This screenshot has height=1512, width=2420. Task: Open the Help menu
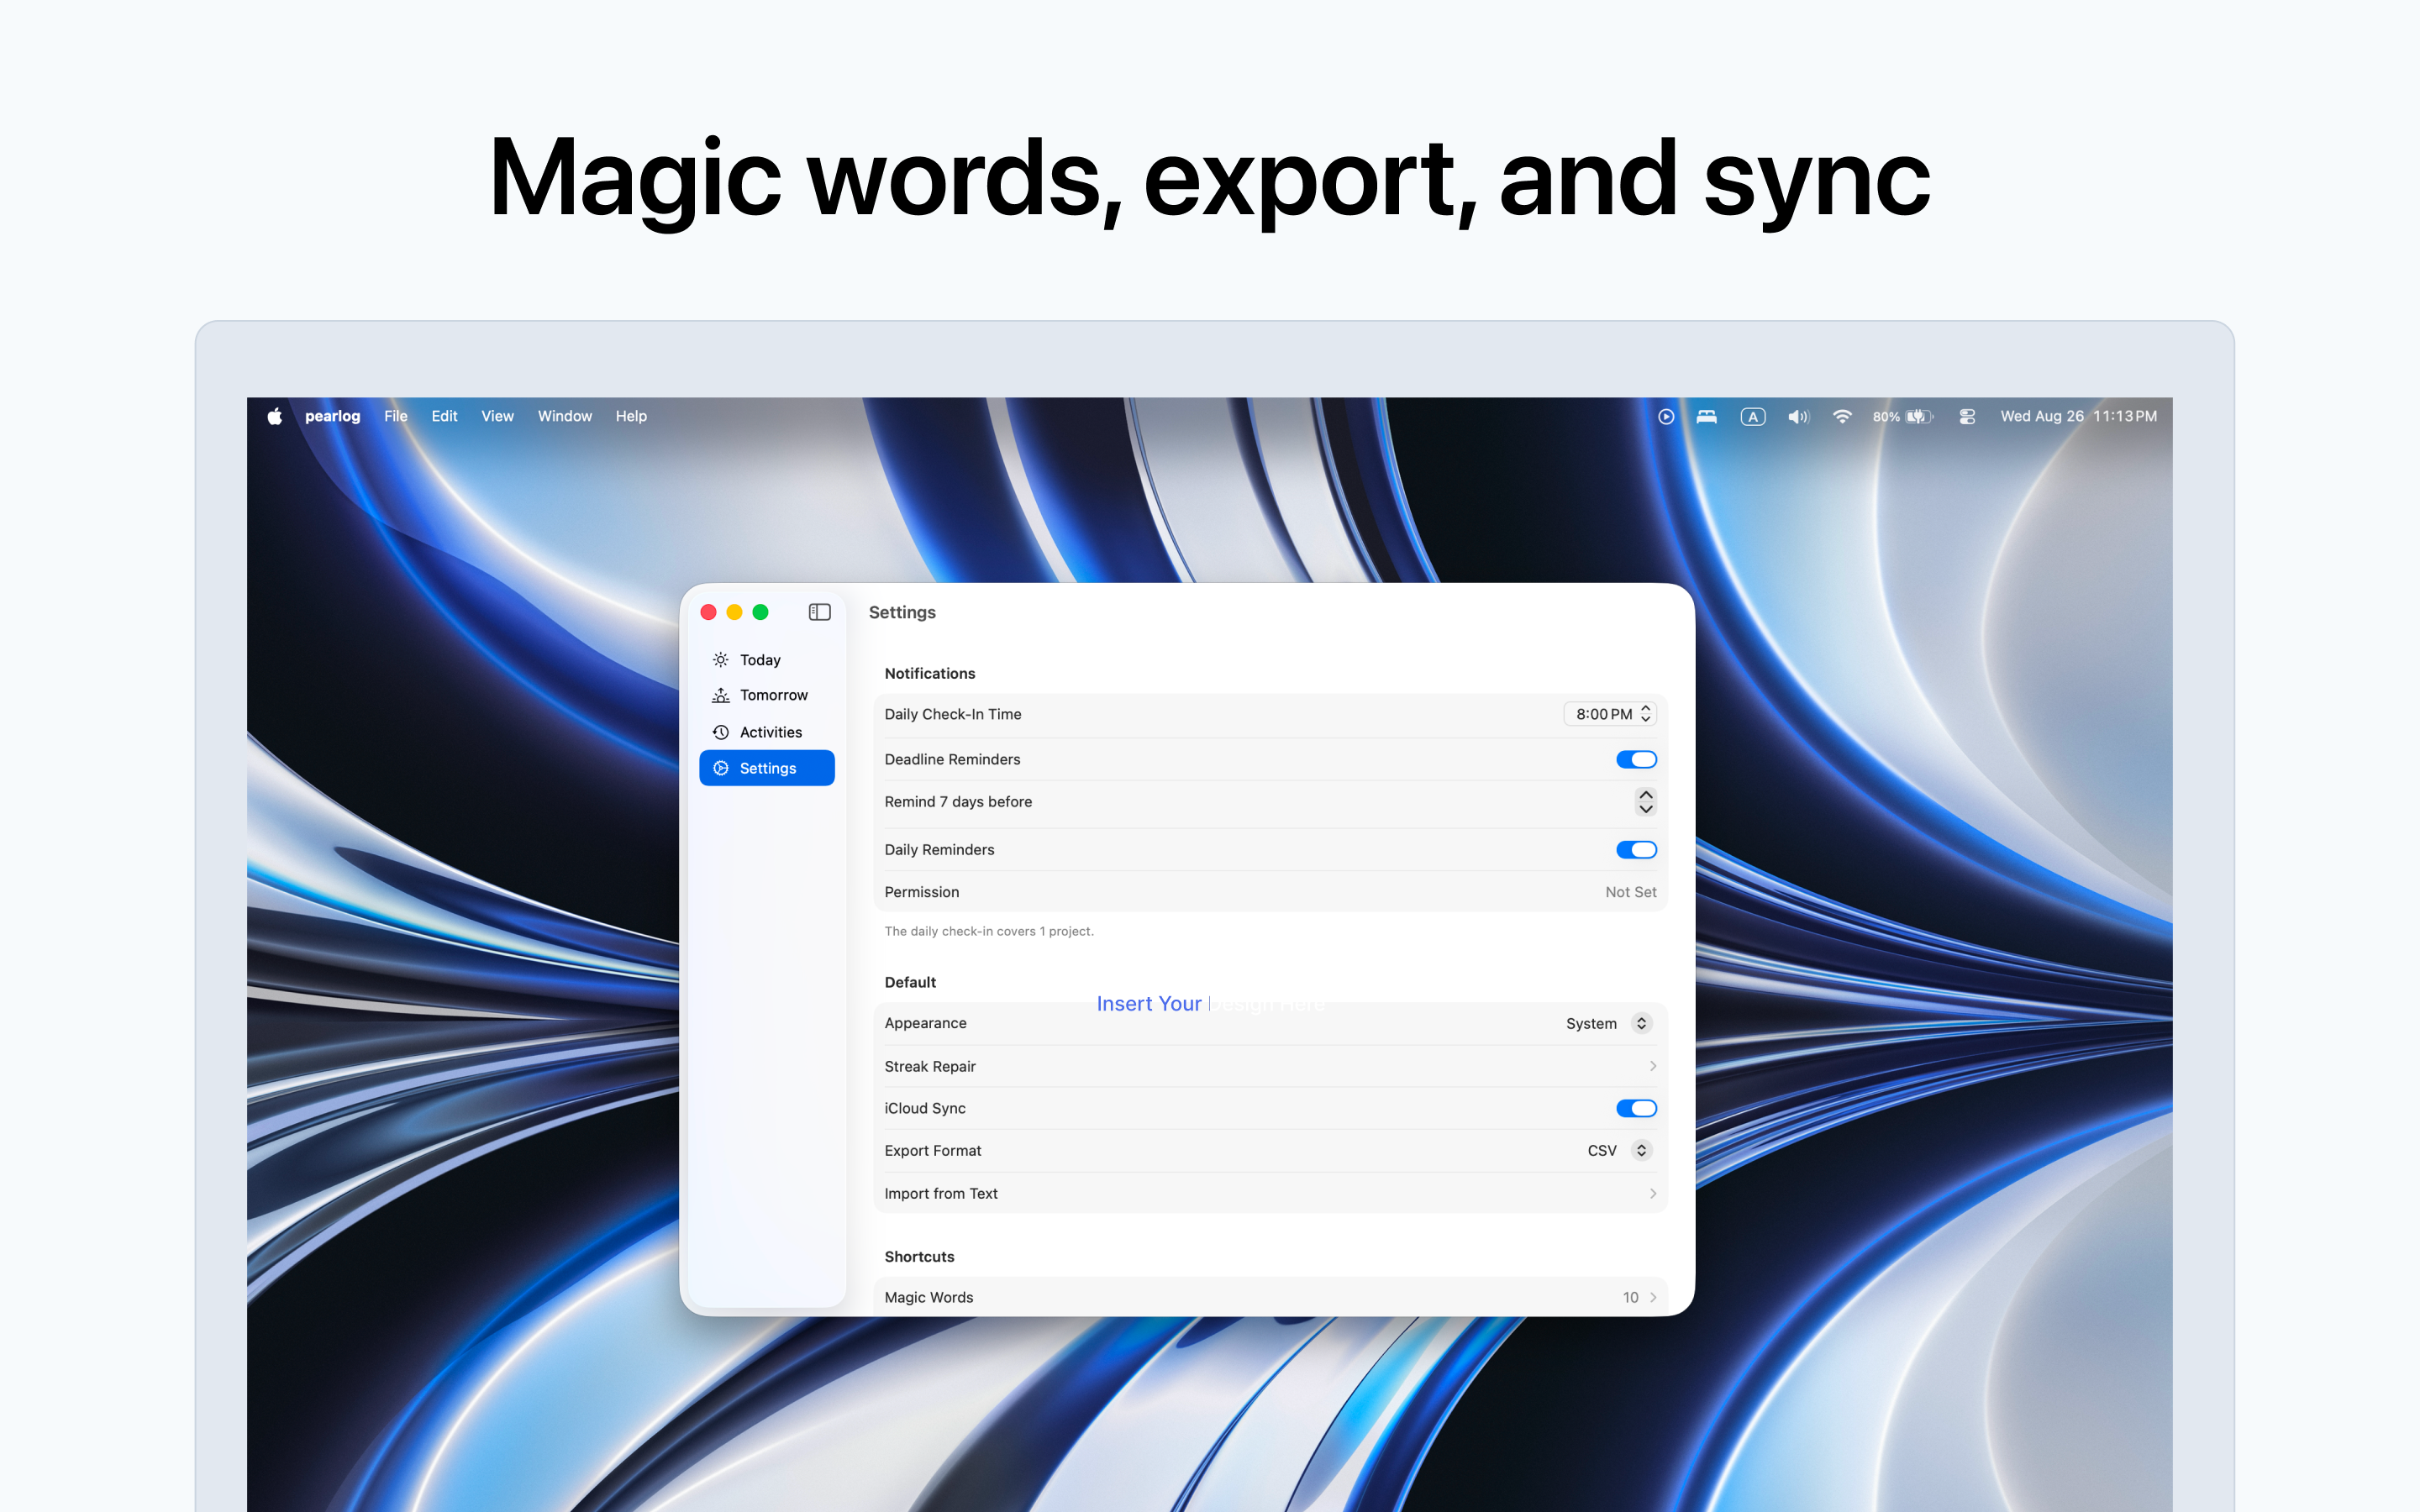pos(631,416)
